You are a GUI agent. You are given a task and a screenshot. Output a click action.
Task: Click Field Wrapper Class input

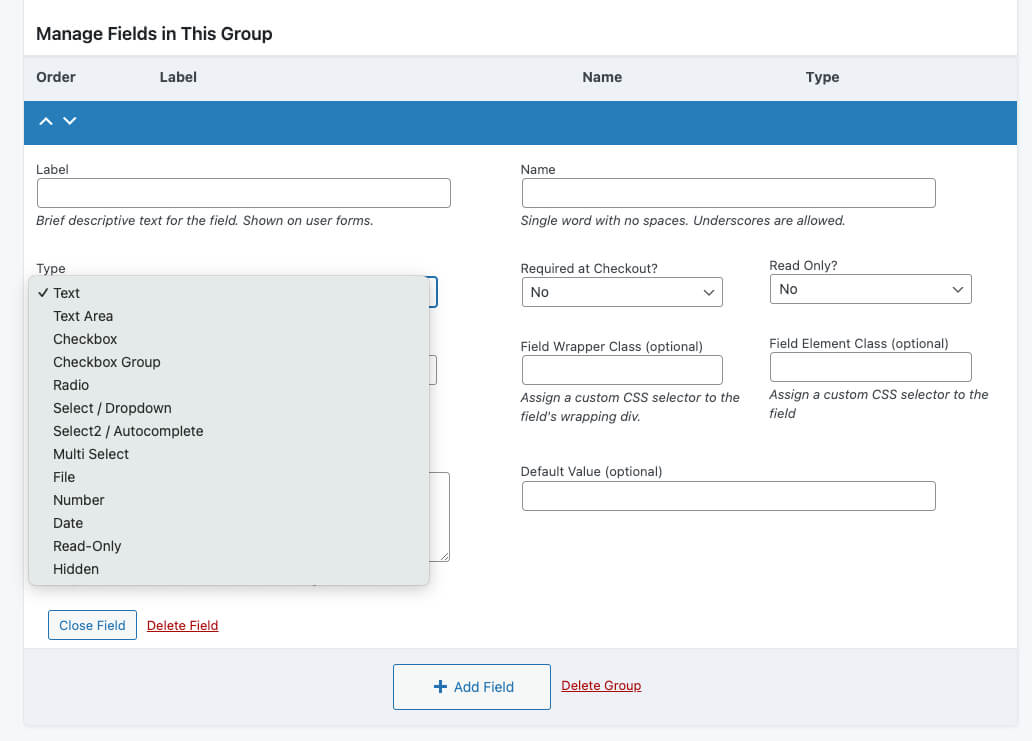click(x=622, y=370)
